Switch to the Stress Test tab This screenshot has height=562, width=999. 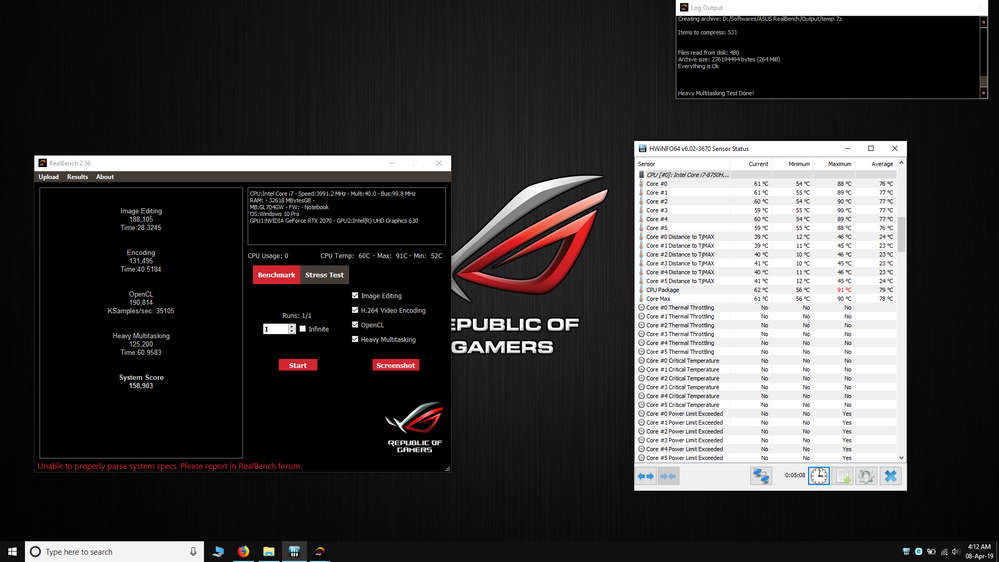(324, 275)
